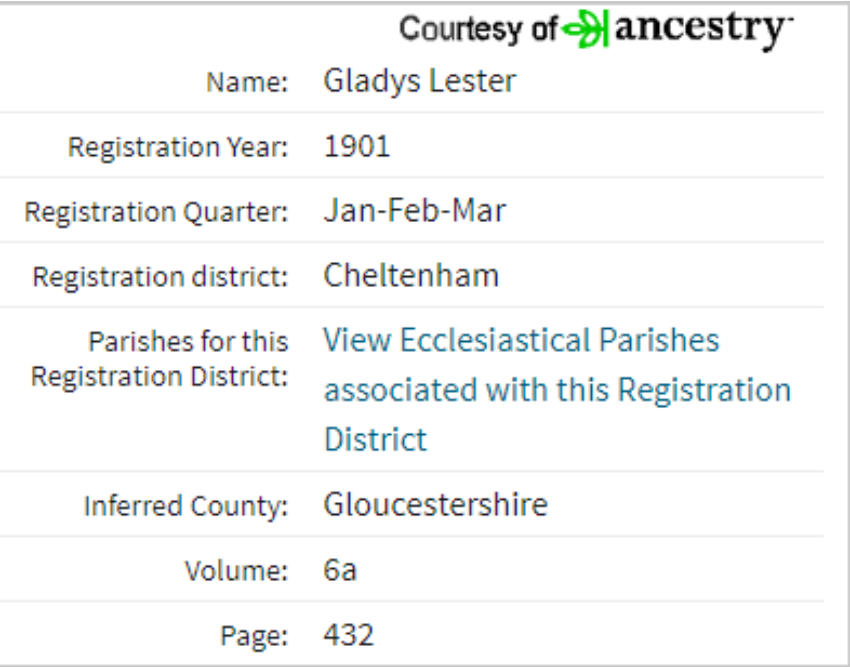Click the Page value 432
Viewport: 850px width, 667px height.
click(349, 634)
